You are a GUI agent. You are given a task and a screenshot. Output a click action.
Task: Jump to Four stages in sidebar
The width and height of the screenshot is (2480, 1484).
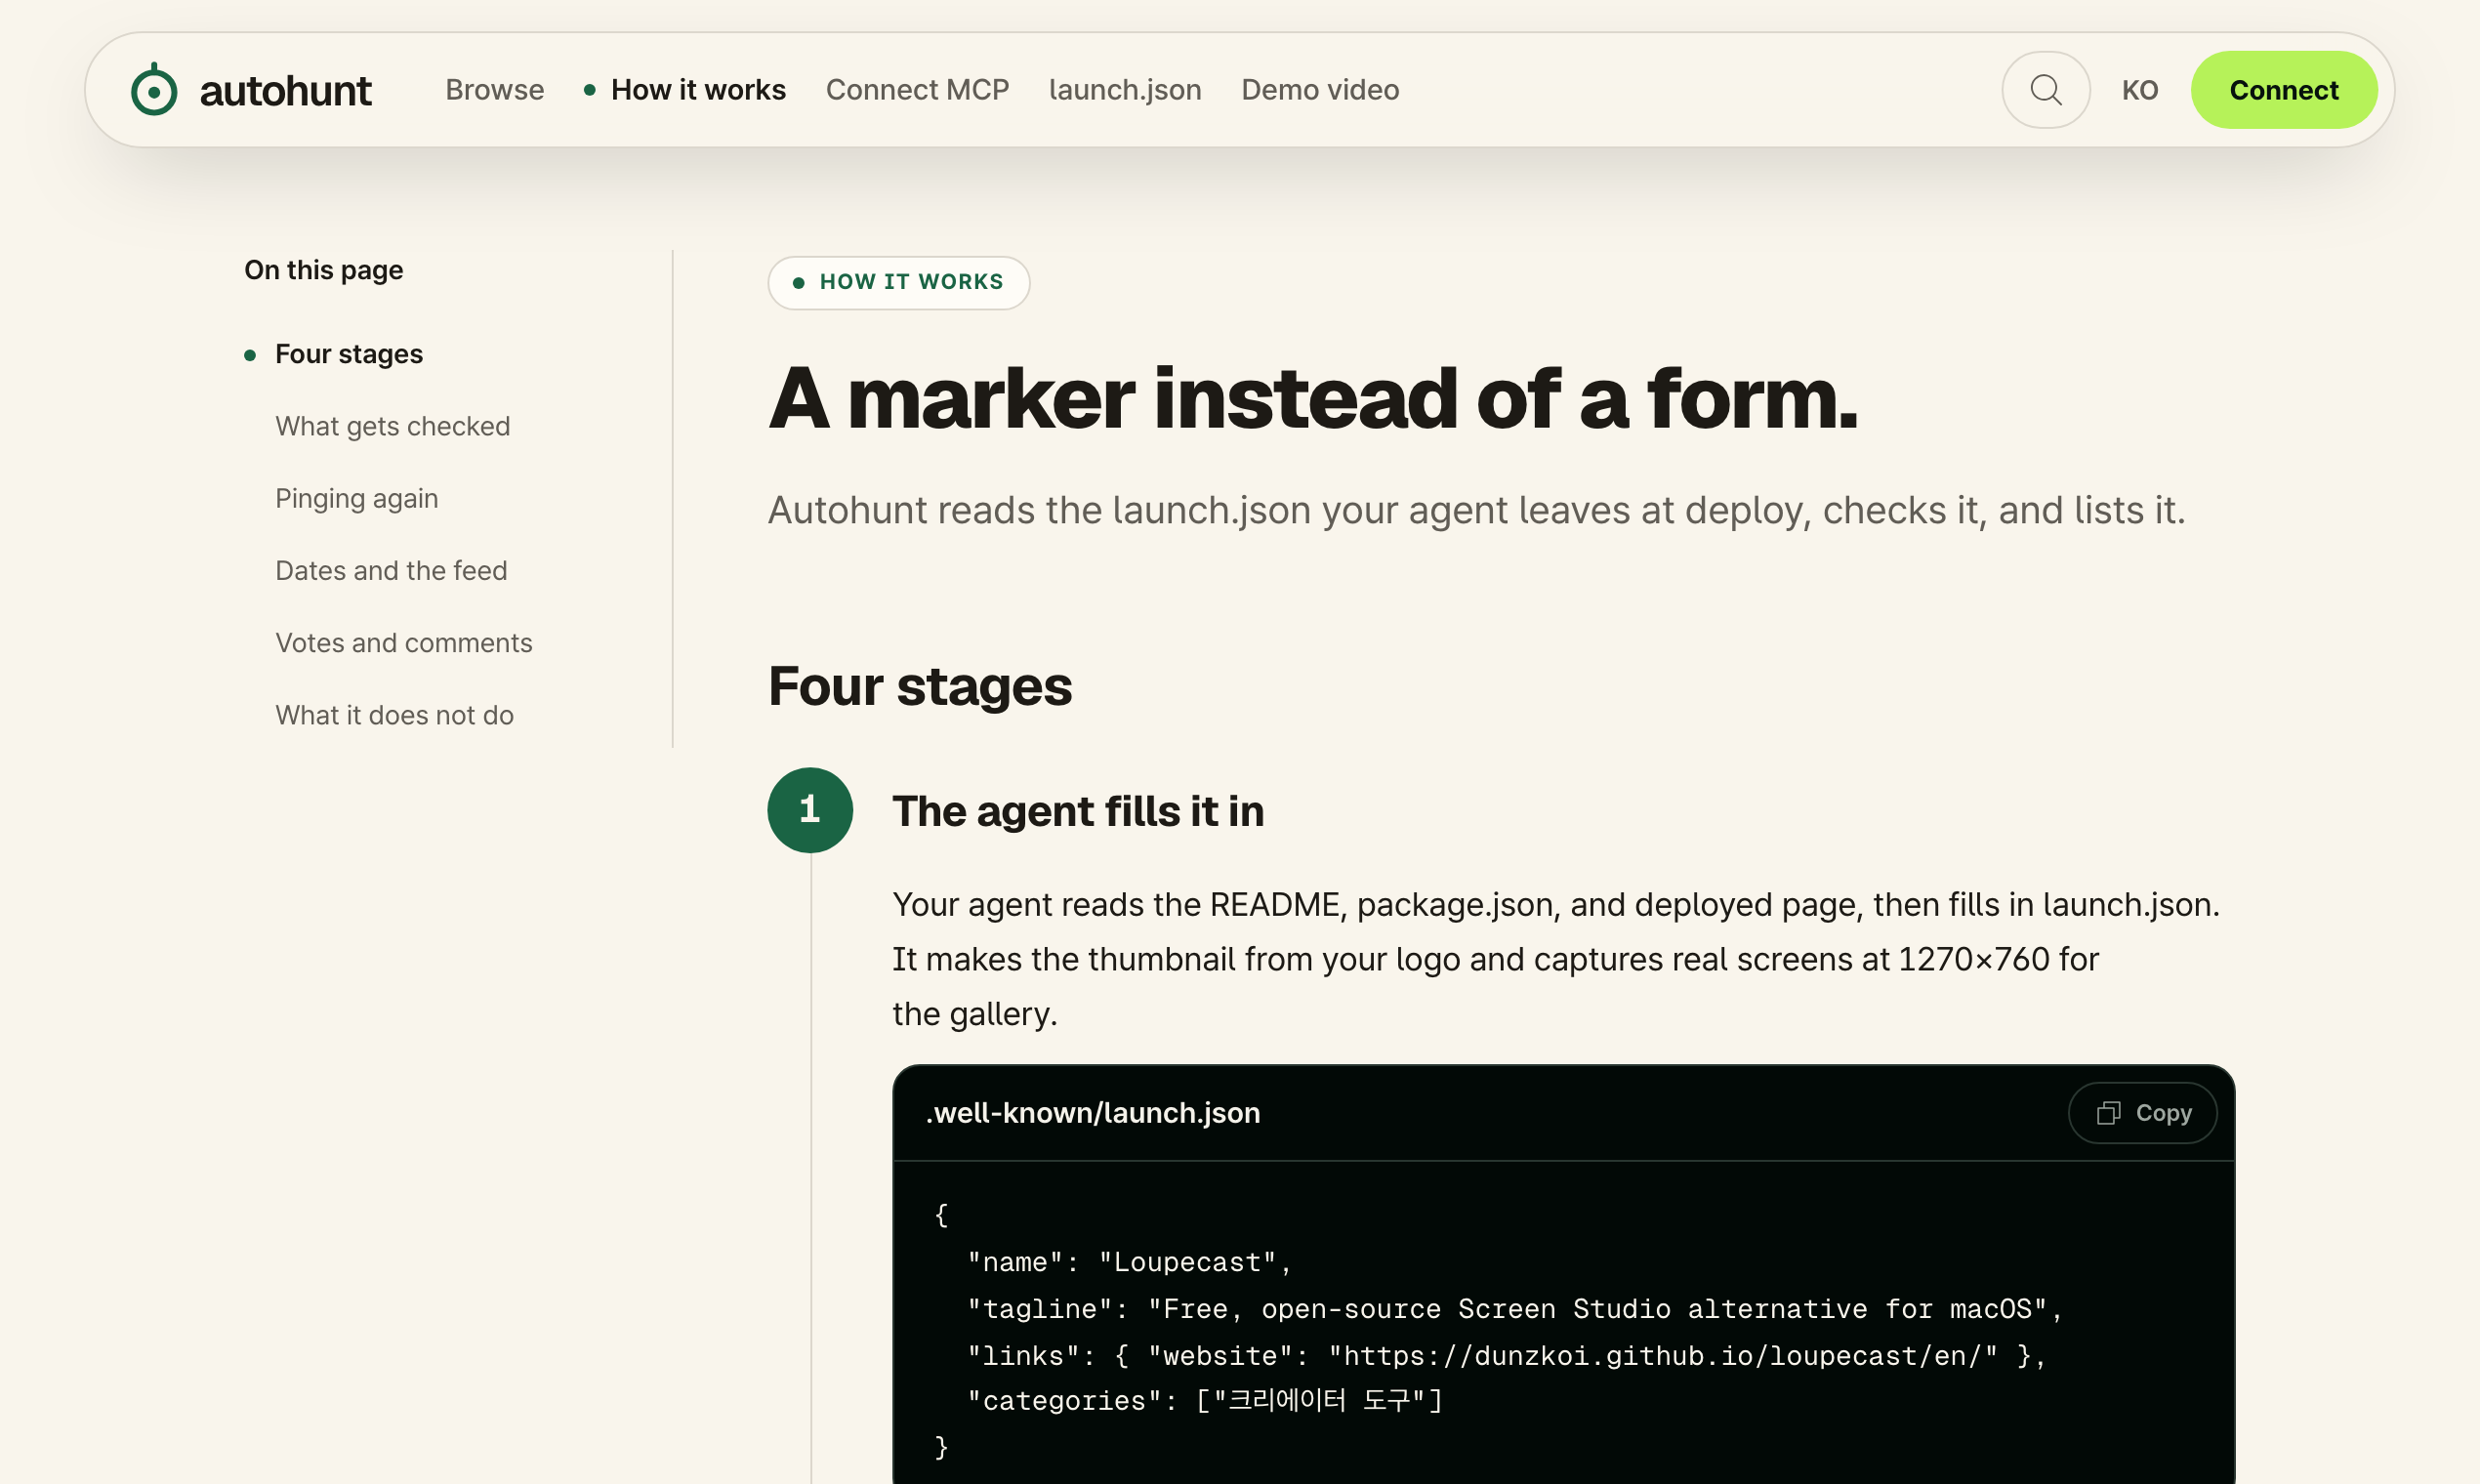click(349, 354)
